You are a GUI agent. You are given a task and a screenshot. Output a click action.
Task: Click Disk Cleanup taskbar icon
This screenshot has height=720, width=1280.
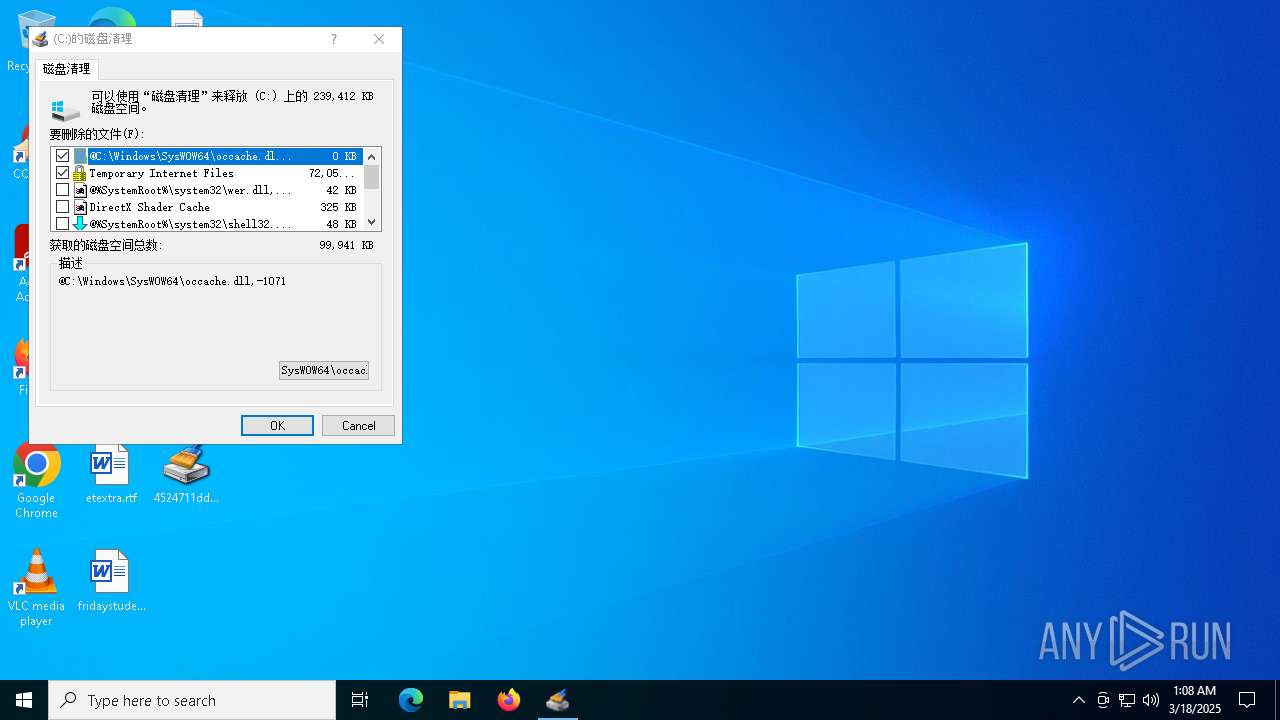pos(558,700)
